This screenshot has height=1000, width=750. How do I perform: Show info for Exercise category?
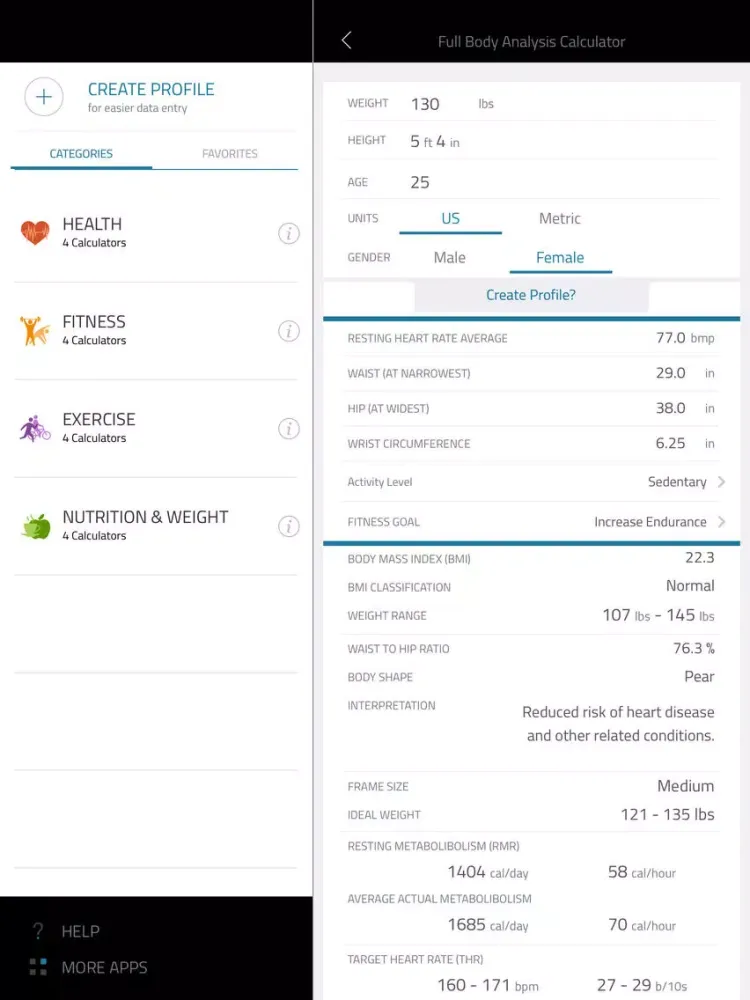[289, 429]
